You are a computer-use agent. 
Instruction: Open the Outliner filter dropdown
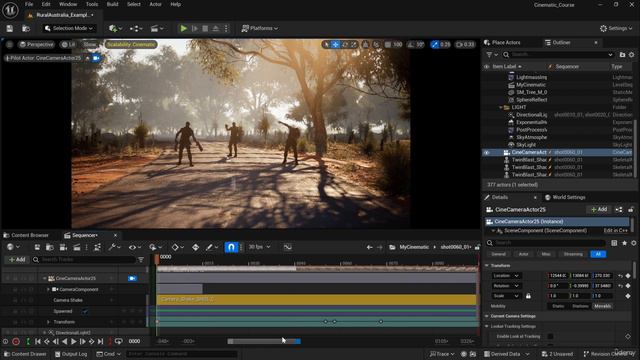pos(492,54)
